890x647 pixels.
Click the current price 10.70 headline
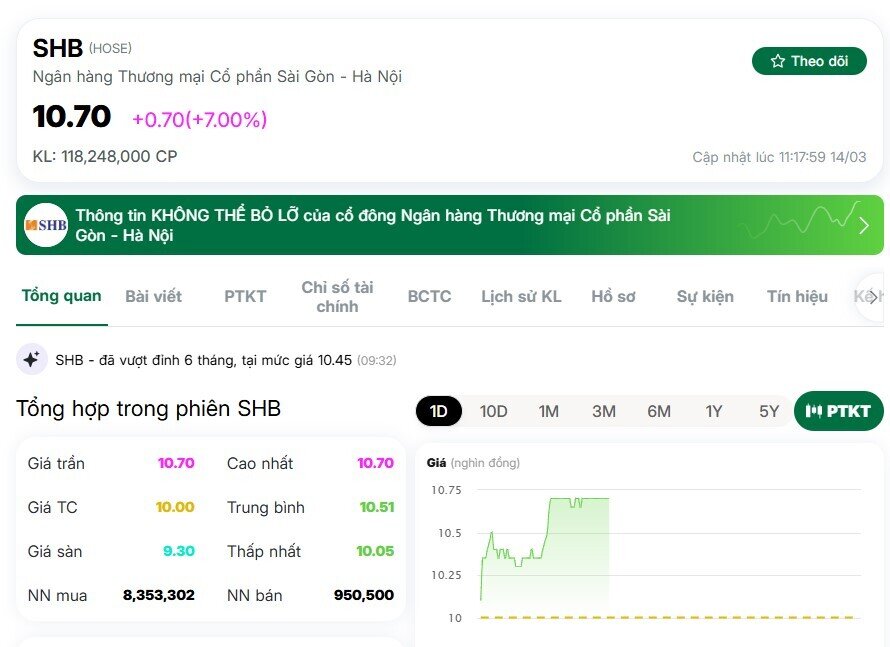(72, 116)
